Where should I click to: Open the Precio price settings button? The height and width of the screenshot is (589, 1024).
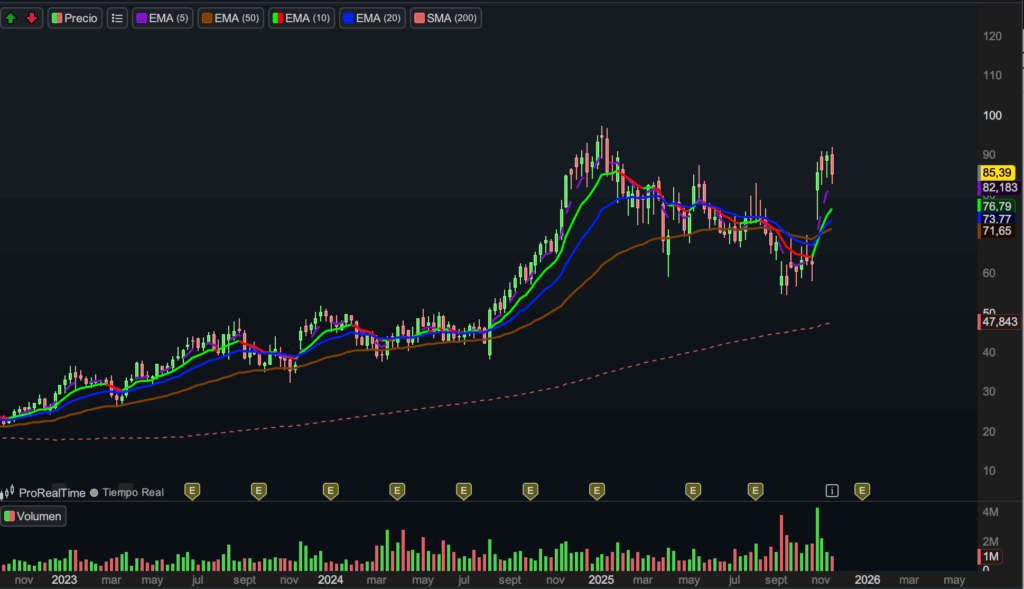coord(75,18)
